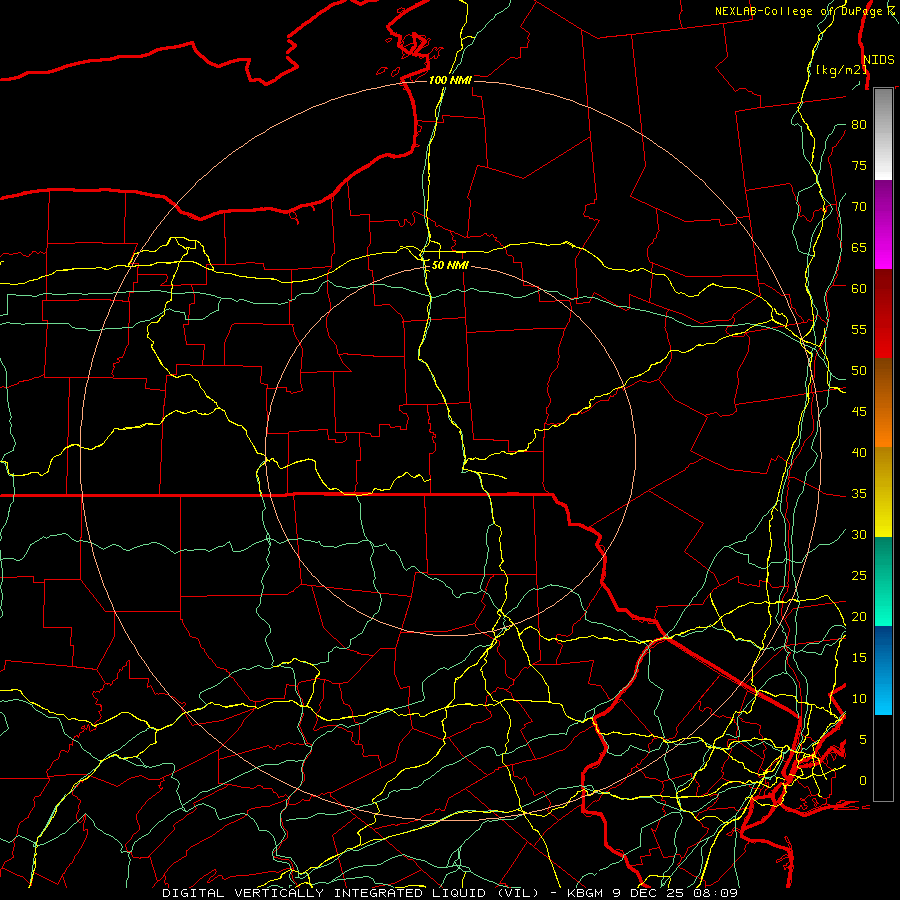Click the scale value 35

pyautogui.click(x=859, y=494)
